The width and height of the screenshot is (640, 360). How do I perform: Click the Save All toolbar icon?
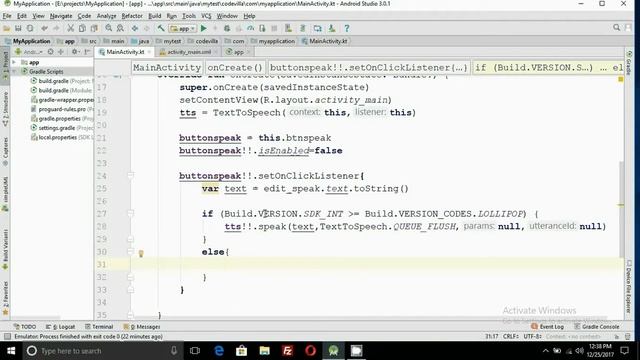point(18,29)
